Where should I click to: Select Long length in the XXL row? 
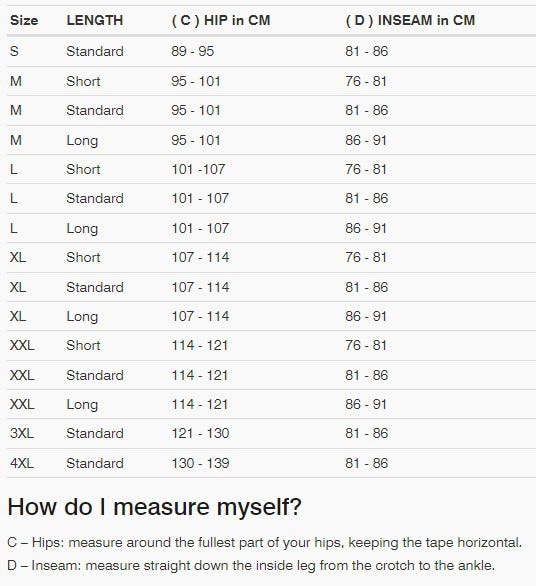tap(82, 405)
